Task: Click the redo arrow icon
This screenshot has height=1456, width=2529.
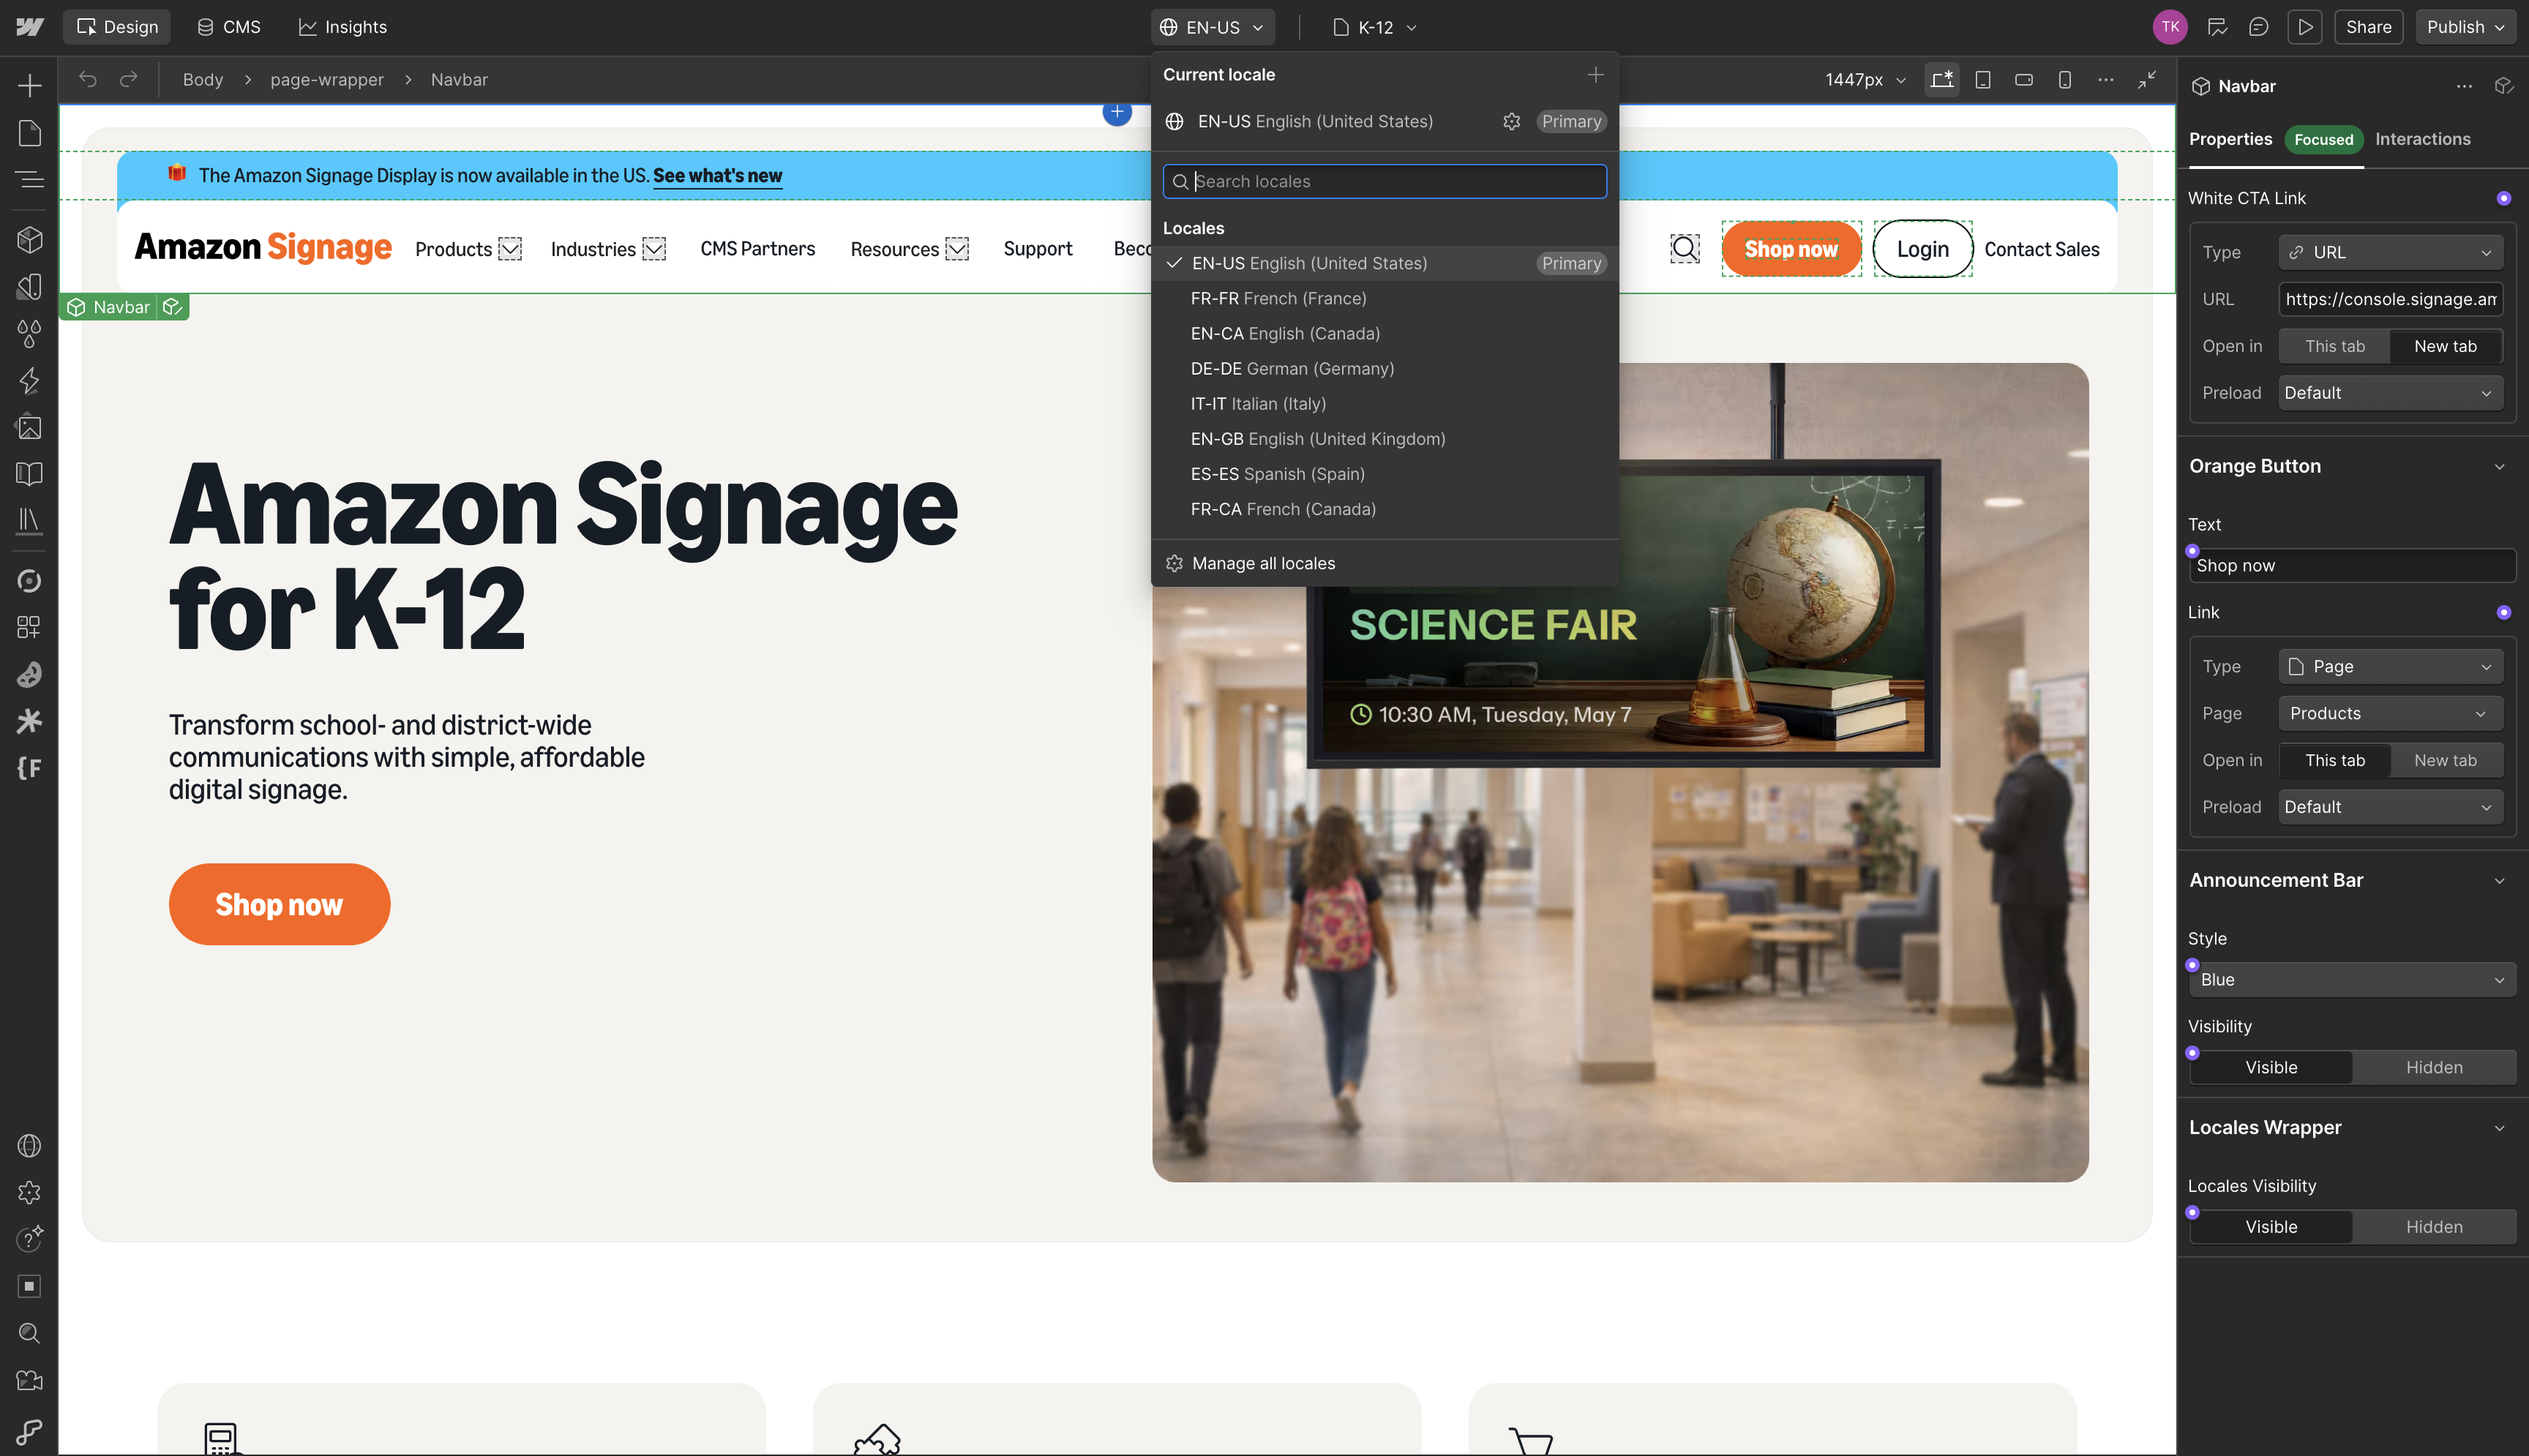Action: 128,79
